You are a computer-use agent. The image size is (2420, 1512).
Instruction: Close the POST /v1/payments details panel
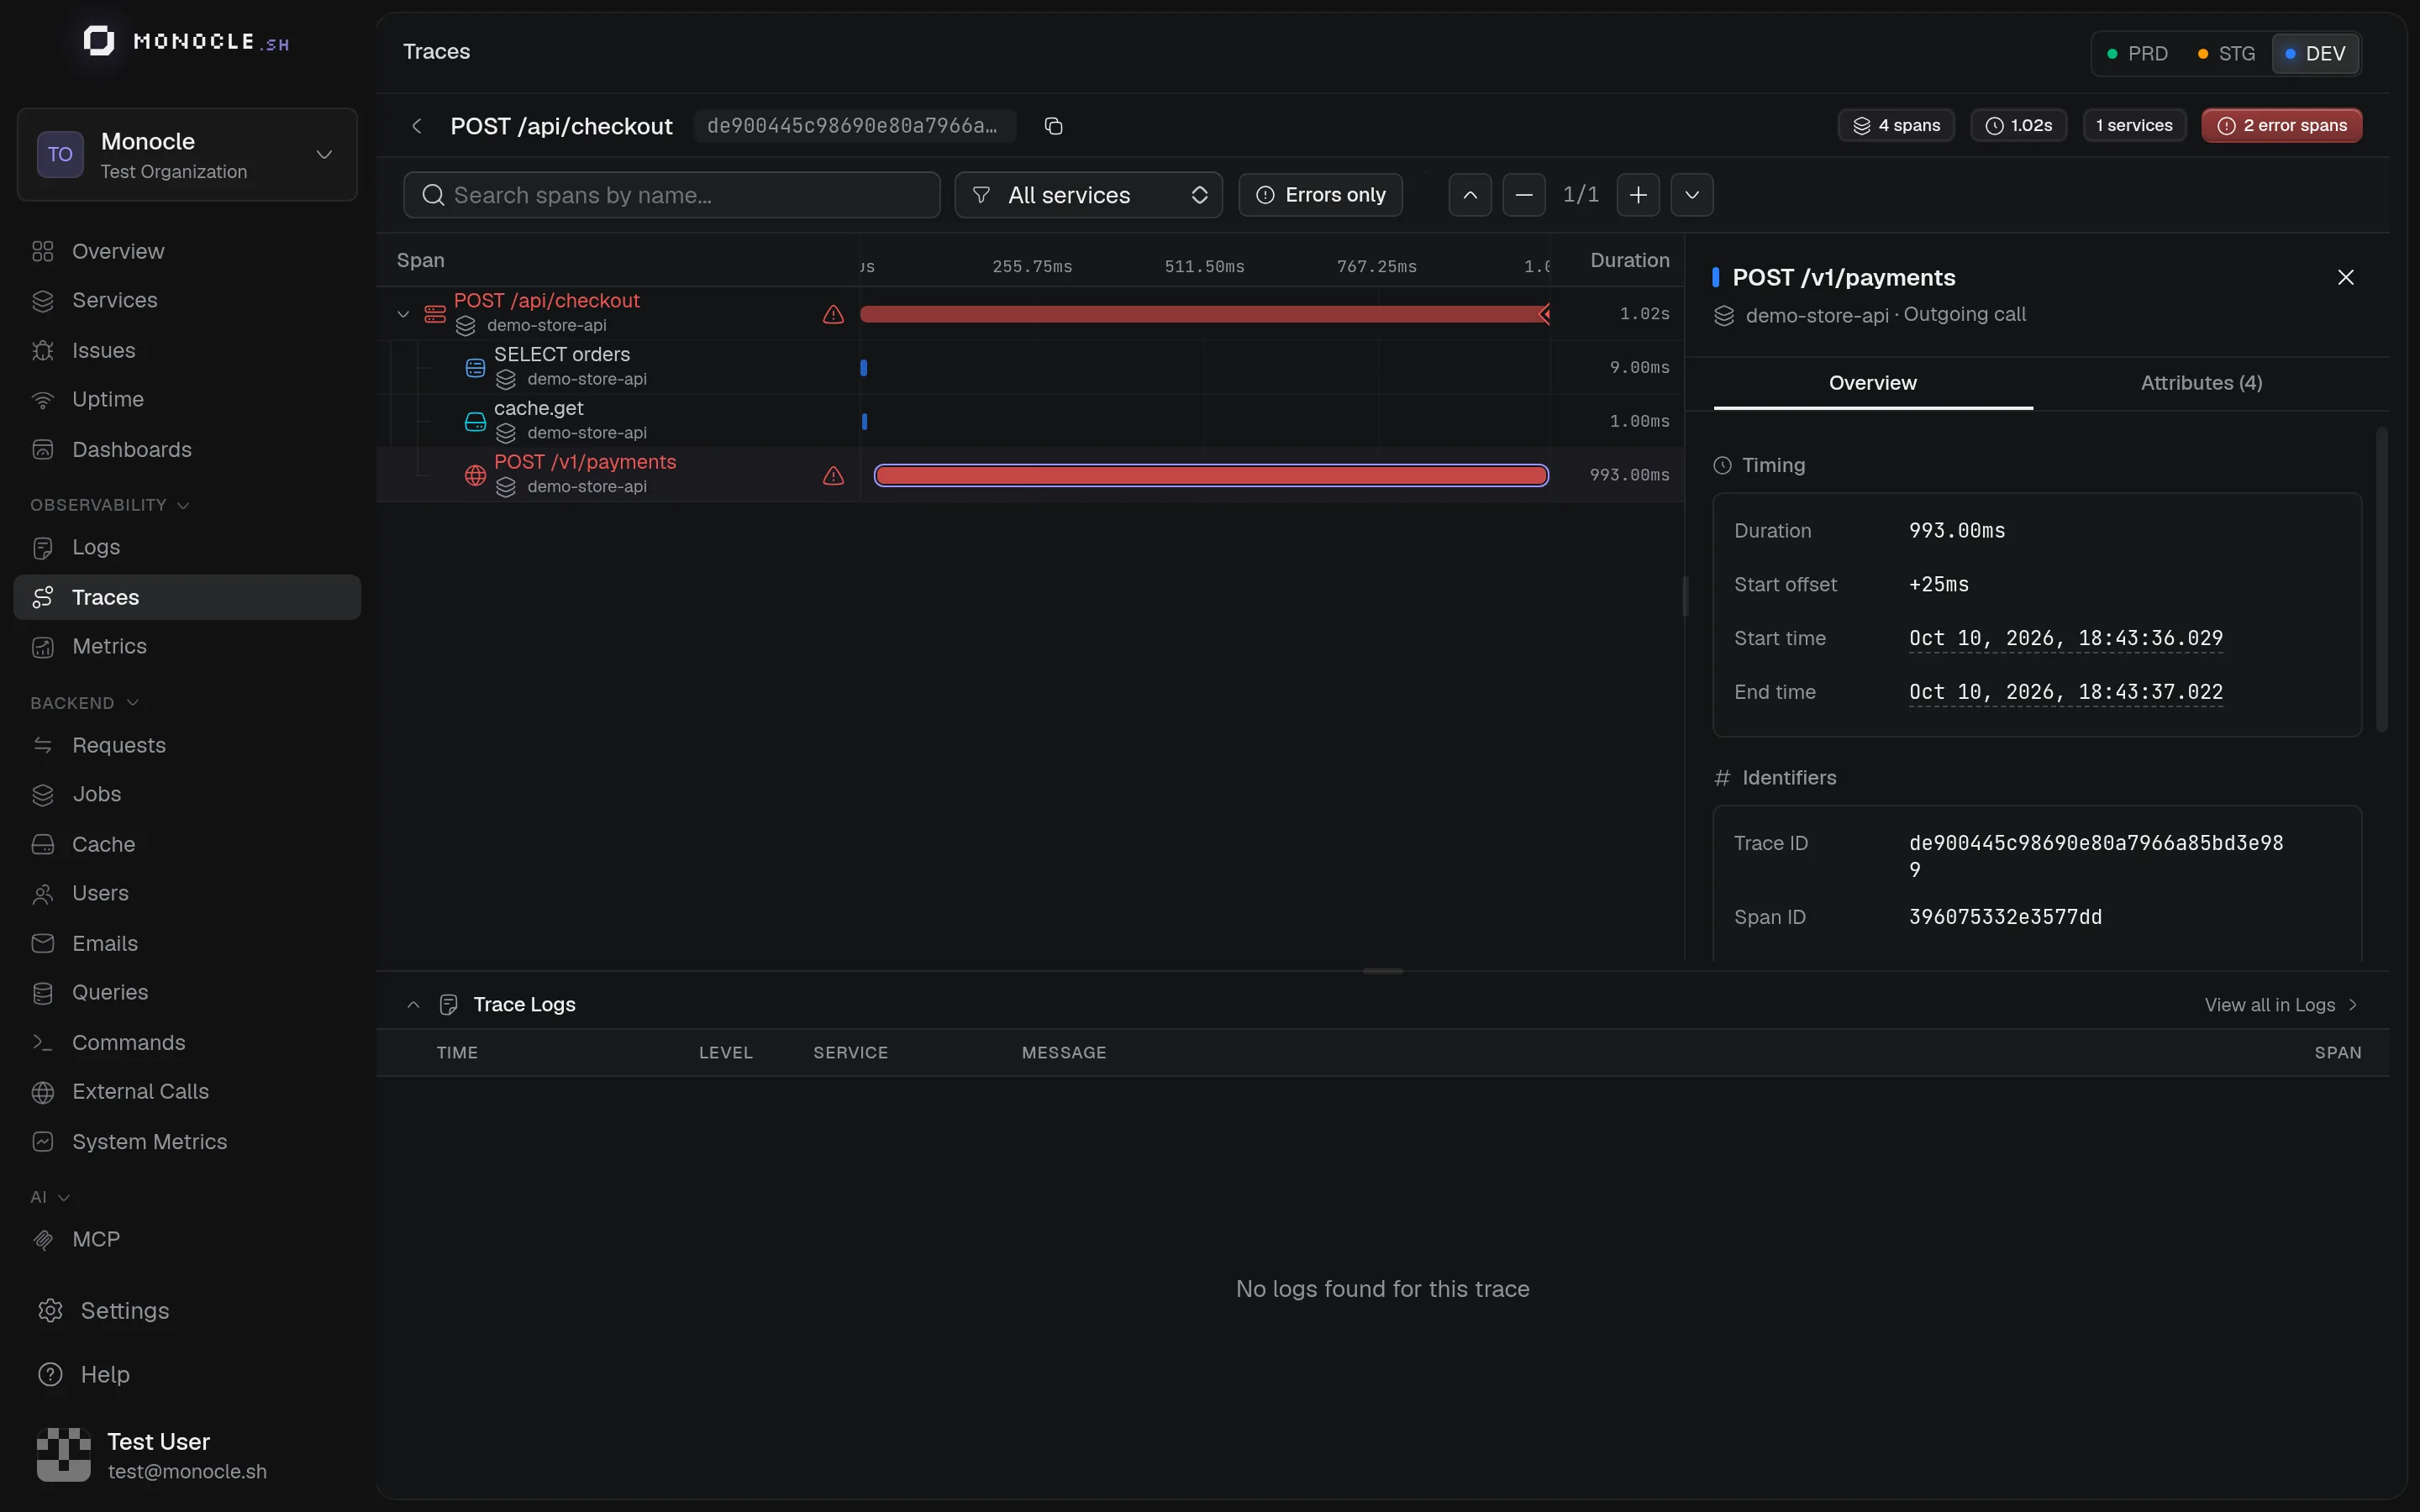pos(2345,277)
